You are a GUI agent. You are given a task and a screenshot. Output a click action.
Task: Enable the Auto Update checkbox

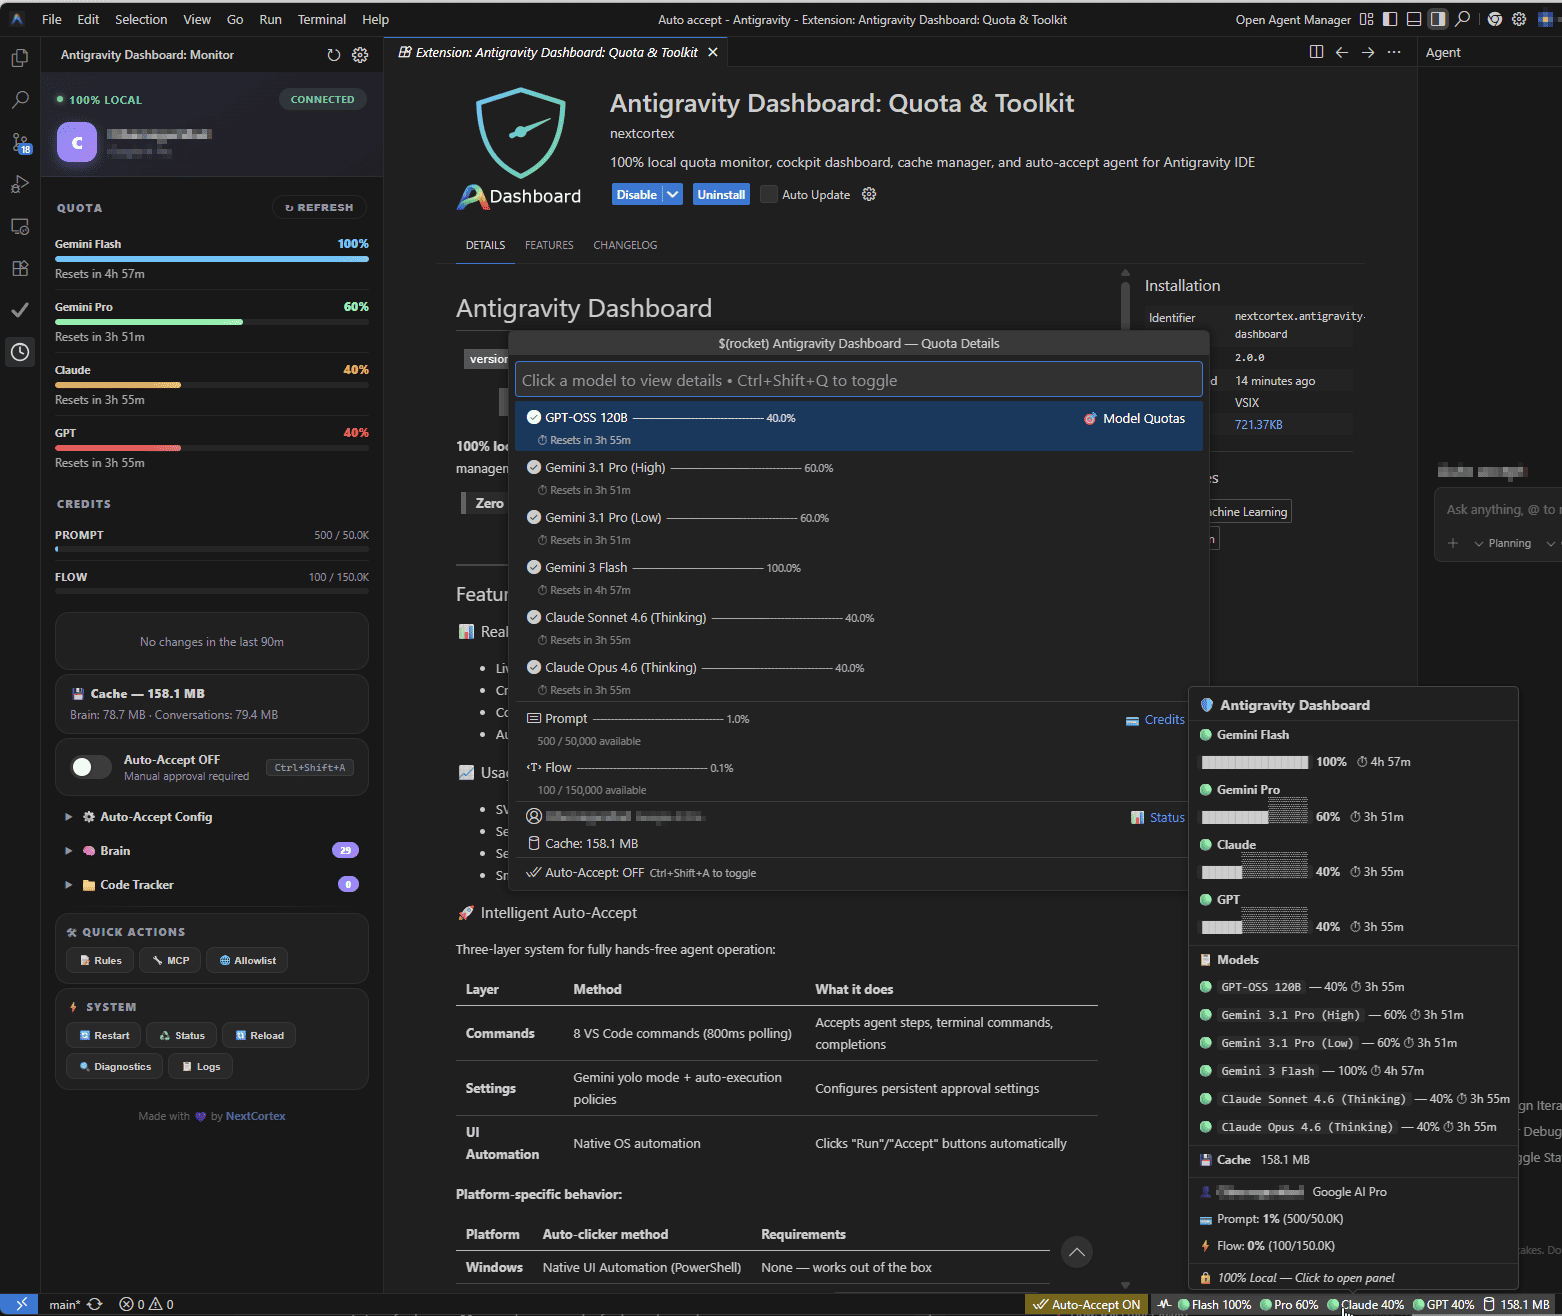[x=768, y=194]
